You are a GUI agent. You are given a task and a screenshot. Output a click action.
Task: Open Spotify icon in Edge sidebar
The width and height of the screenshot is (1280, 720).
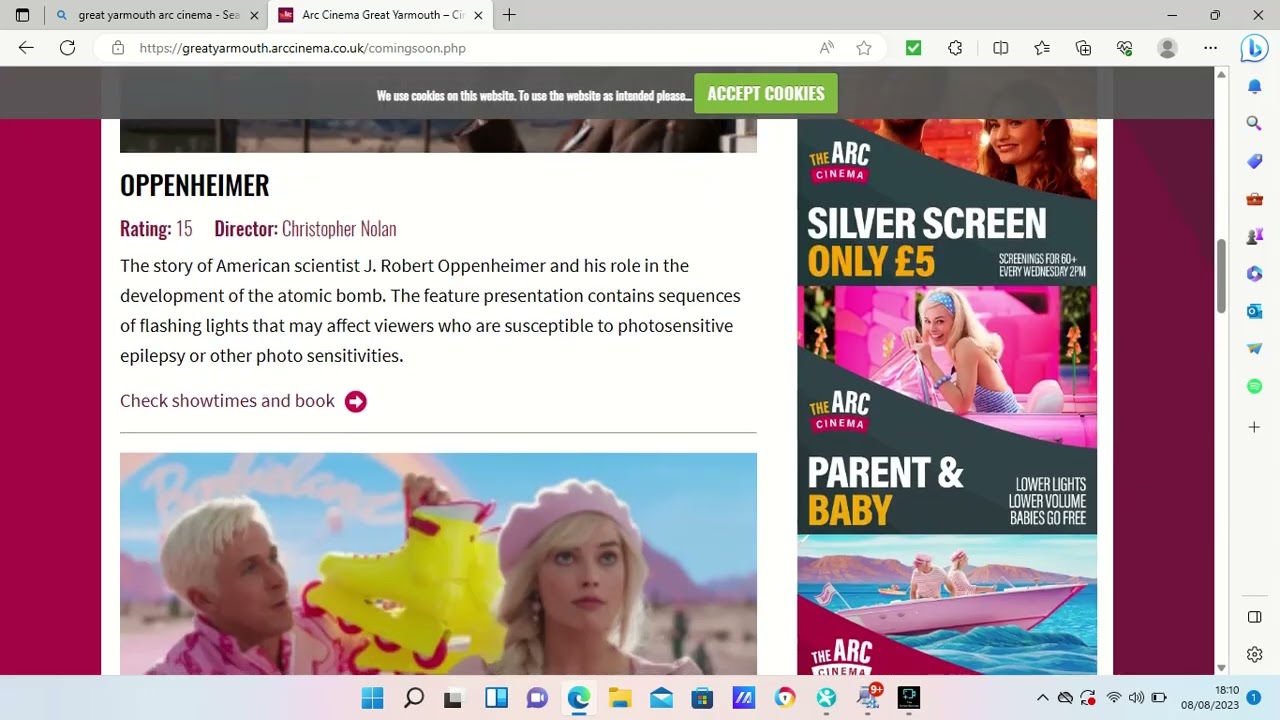pyautogui.click(x=1254, y=386)
